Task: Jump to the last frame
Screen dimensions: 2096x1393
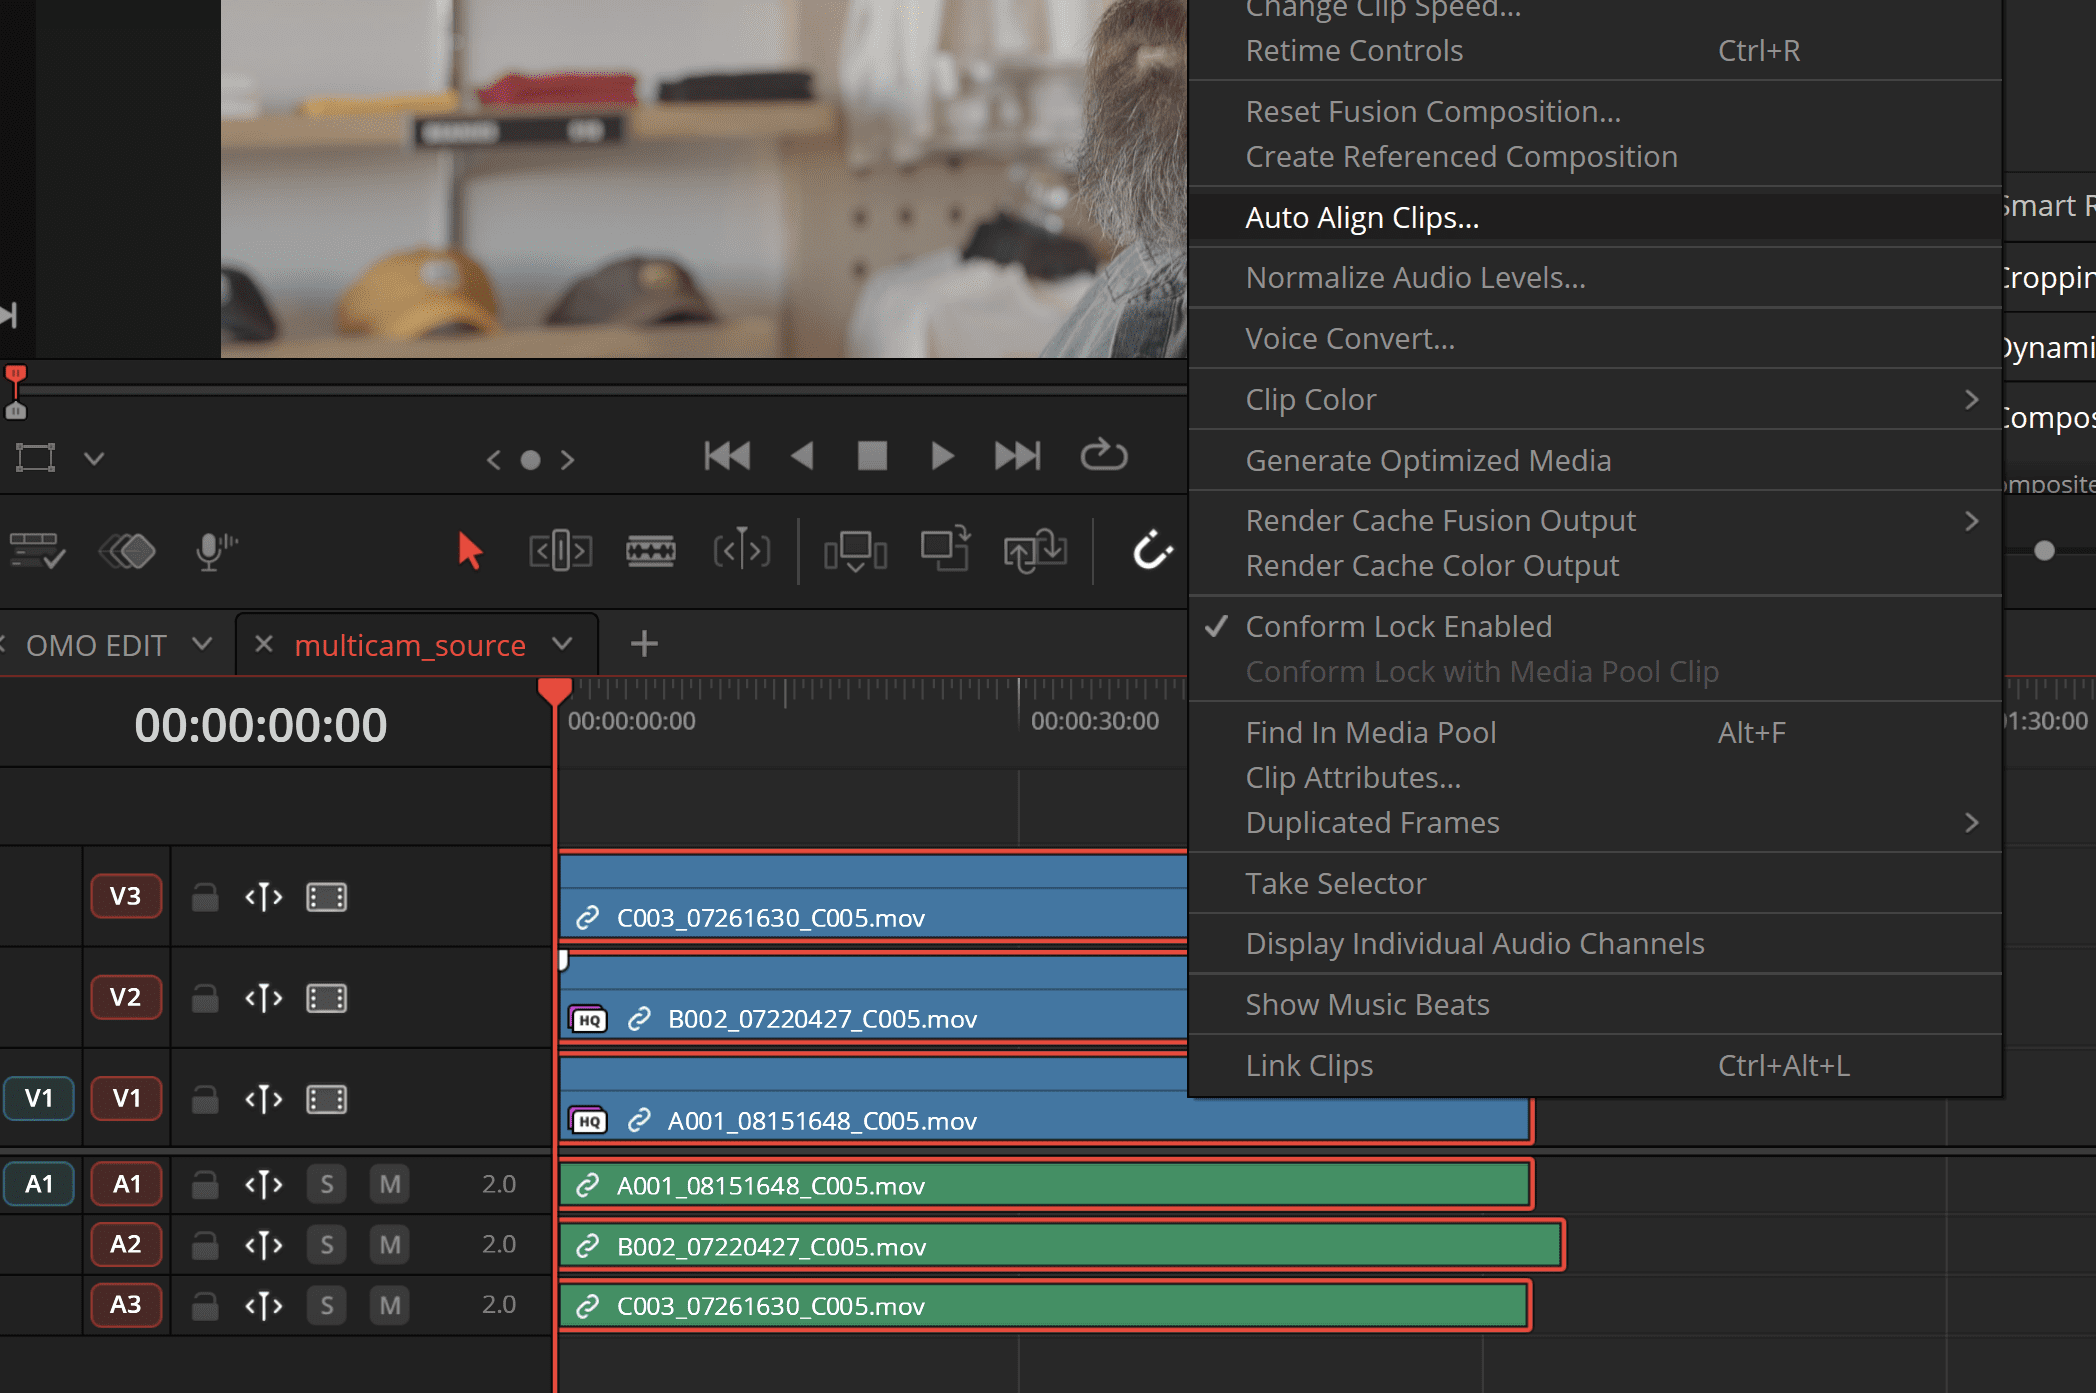Action: (x=1018, y=457)
